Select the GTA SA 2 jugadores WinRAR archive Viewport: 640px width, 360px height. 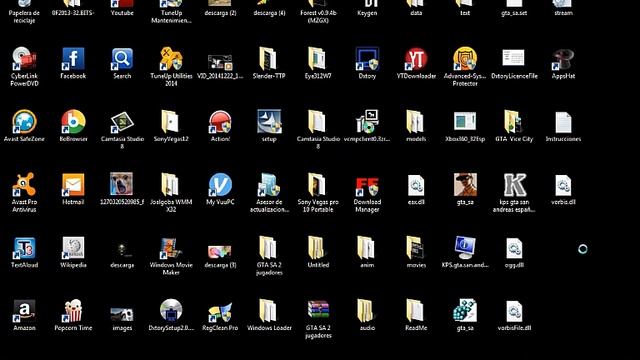(318, 311)
